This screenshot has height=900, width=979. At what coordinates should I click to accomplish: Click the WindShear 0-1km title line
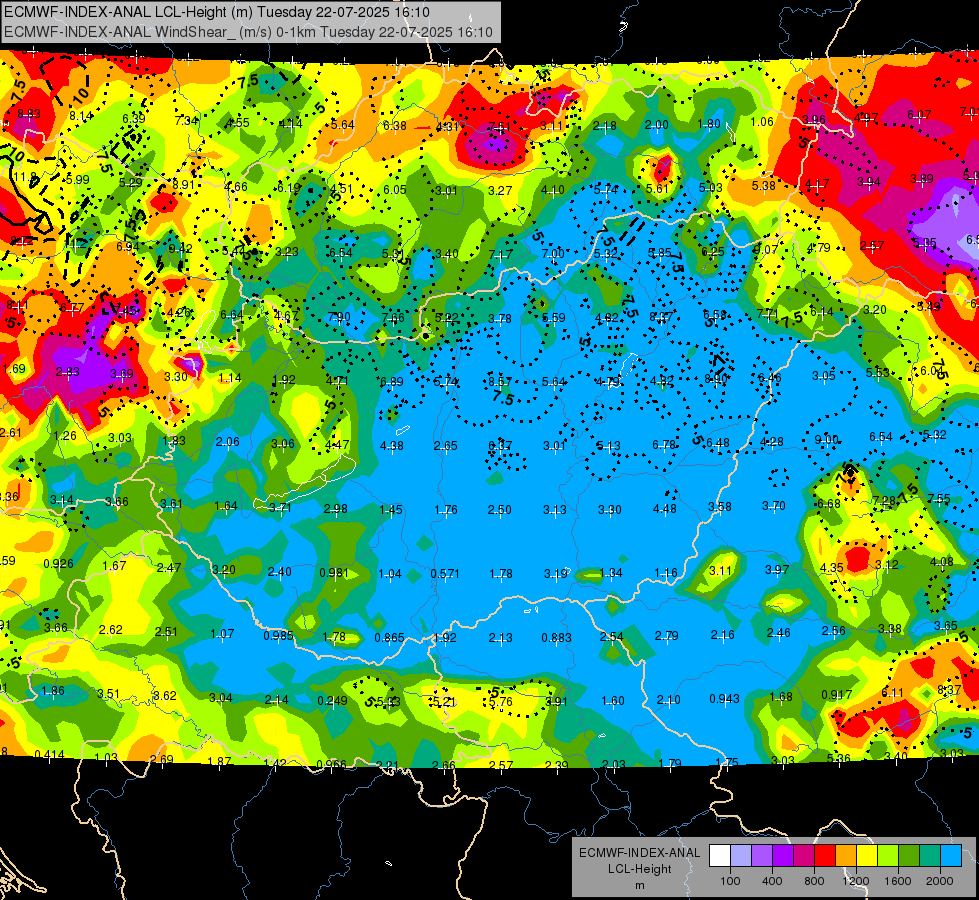(248, 32)
